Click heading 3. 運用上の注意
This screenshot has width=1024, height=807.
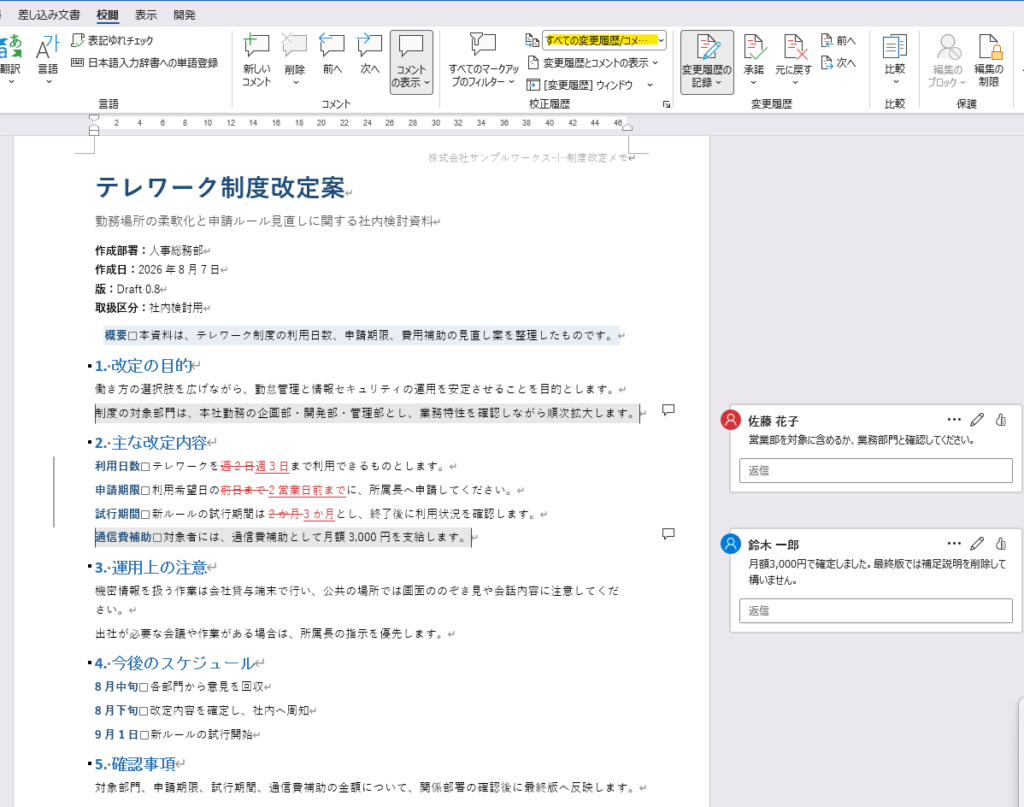point(152,567)
